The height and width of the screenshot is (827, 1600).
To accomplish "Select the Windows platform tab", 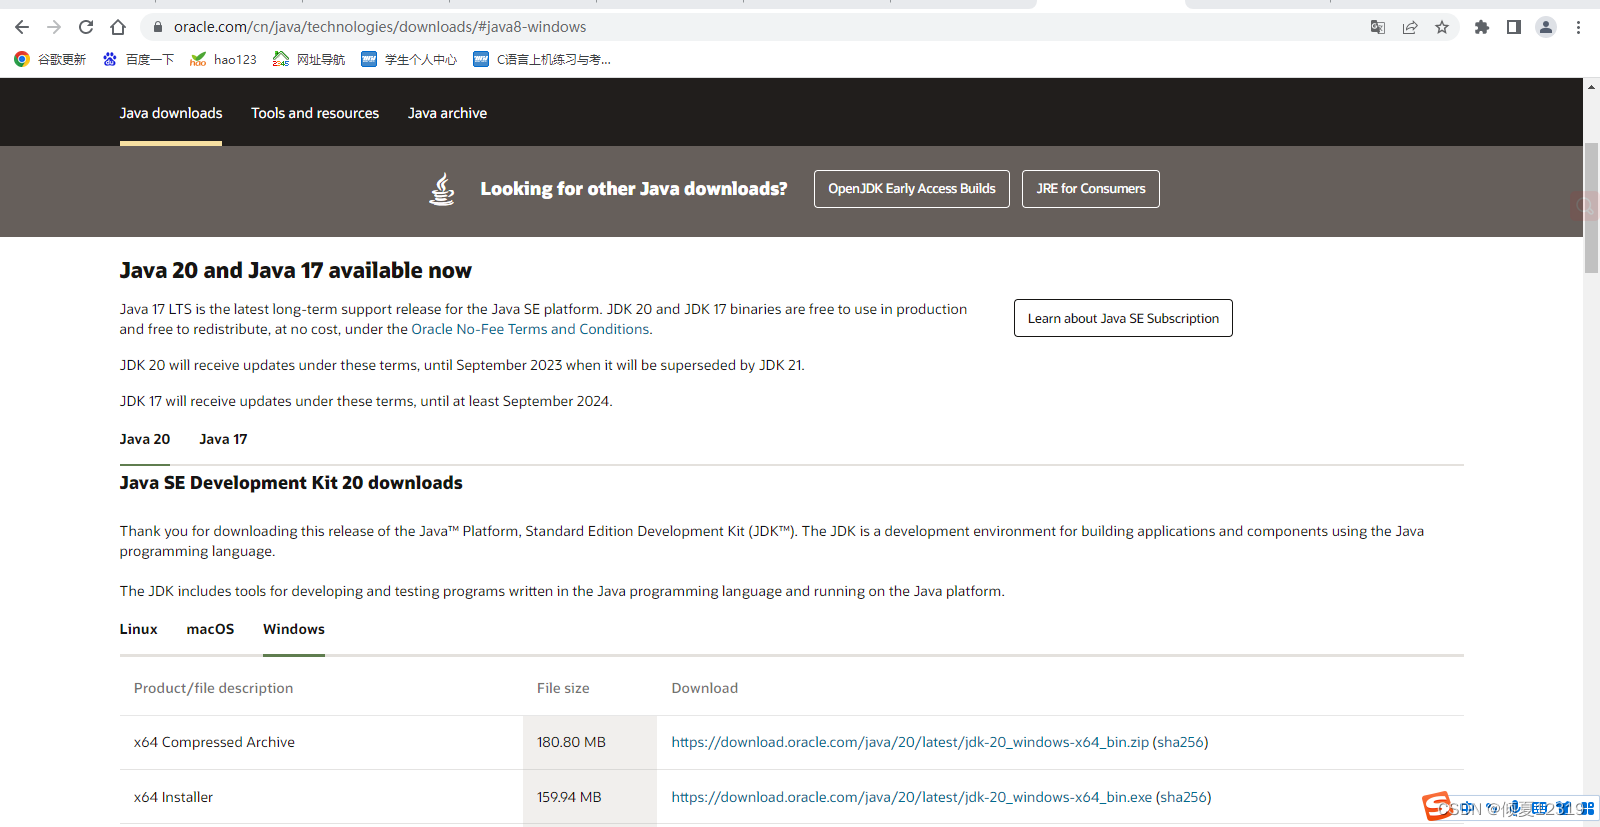I will click(294, 629).
